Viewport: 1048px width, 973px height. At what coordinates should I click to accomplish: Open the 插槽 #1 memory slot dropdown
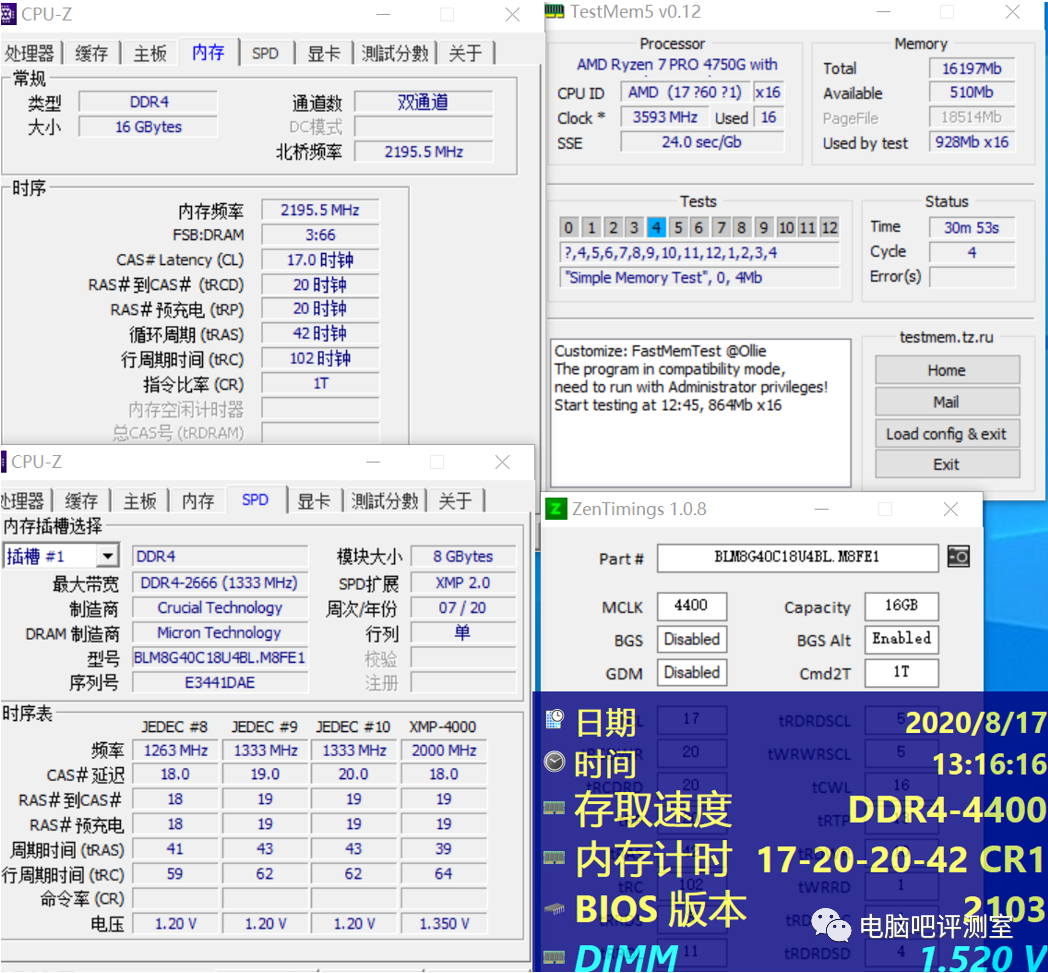(107, 555)
